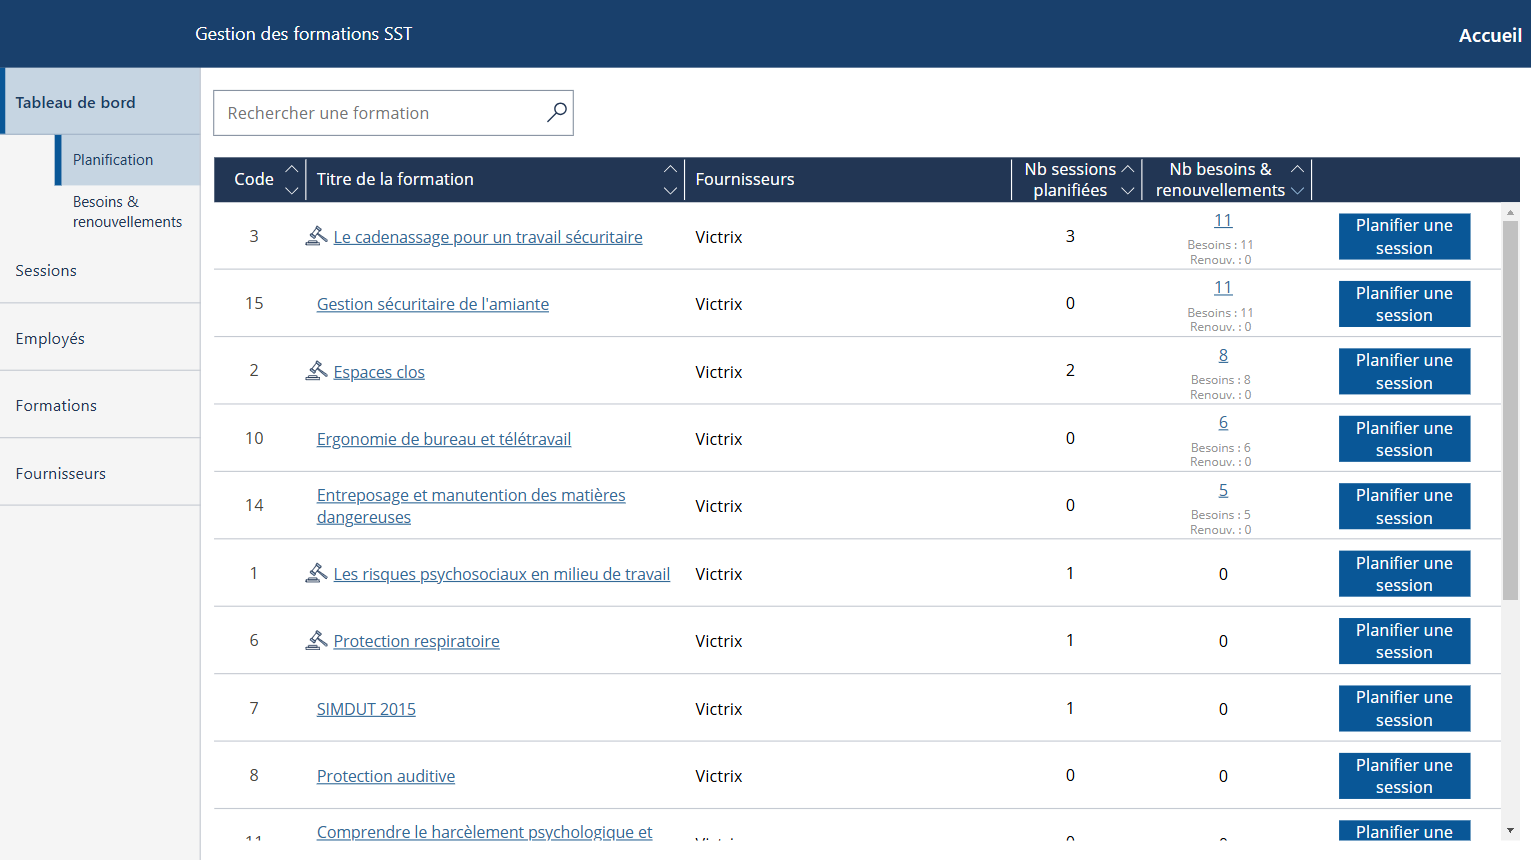Open Employés section
Image resolution: width=1531 pixels, height=860 pixels.
pyautogui.click(x=100, y=338)
